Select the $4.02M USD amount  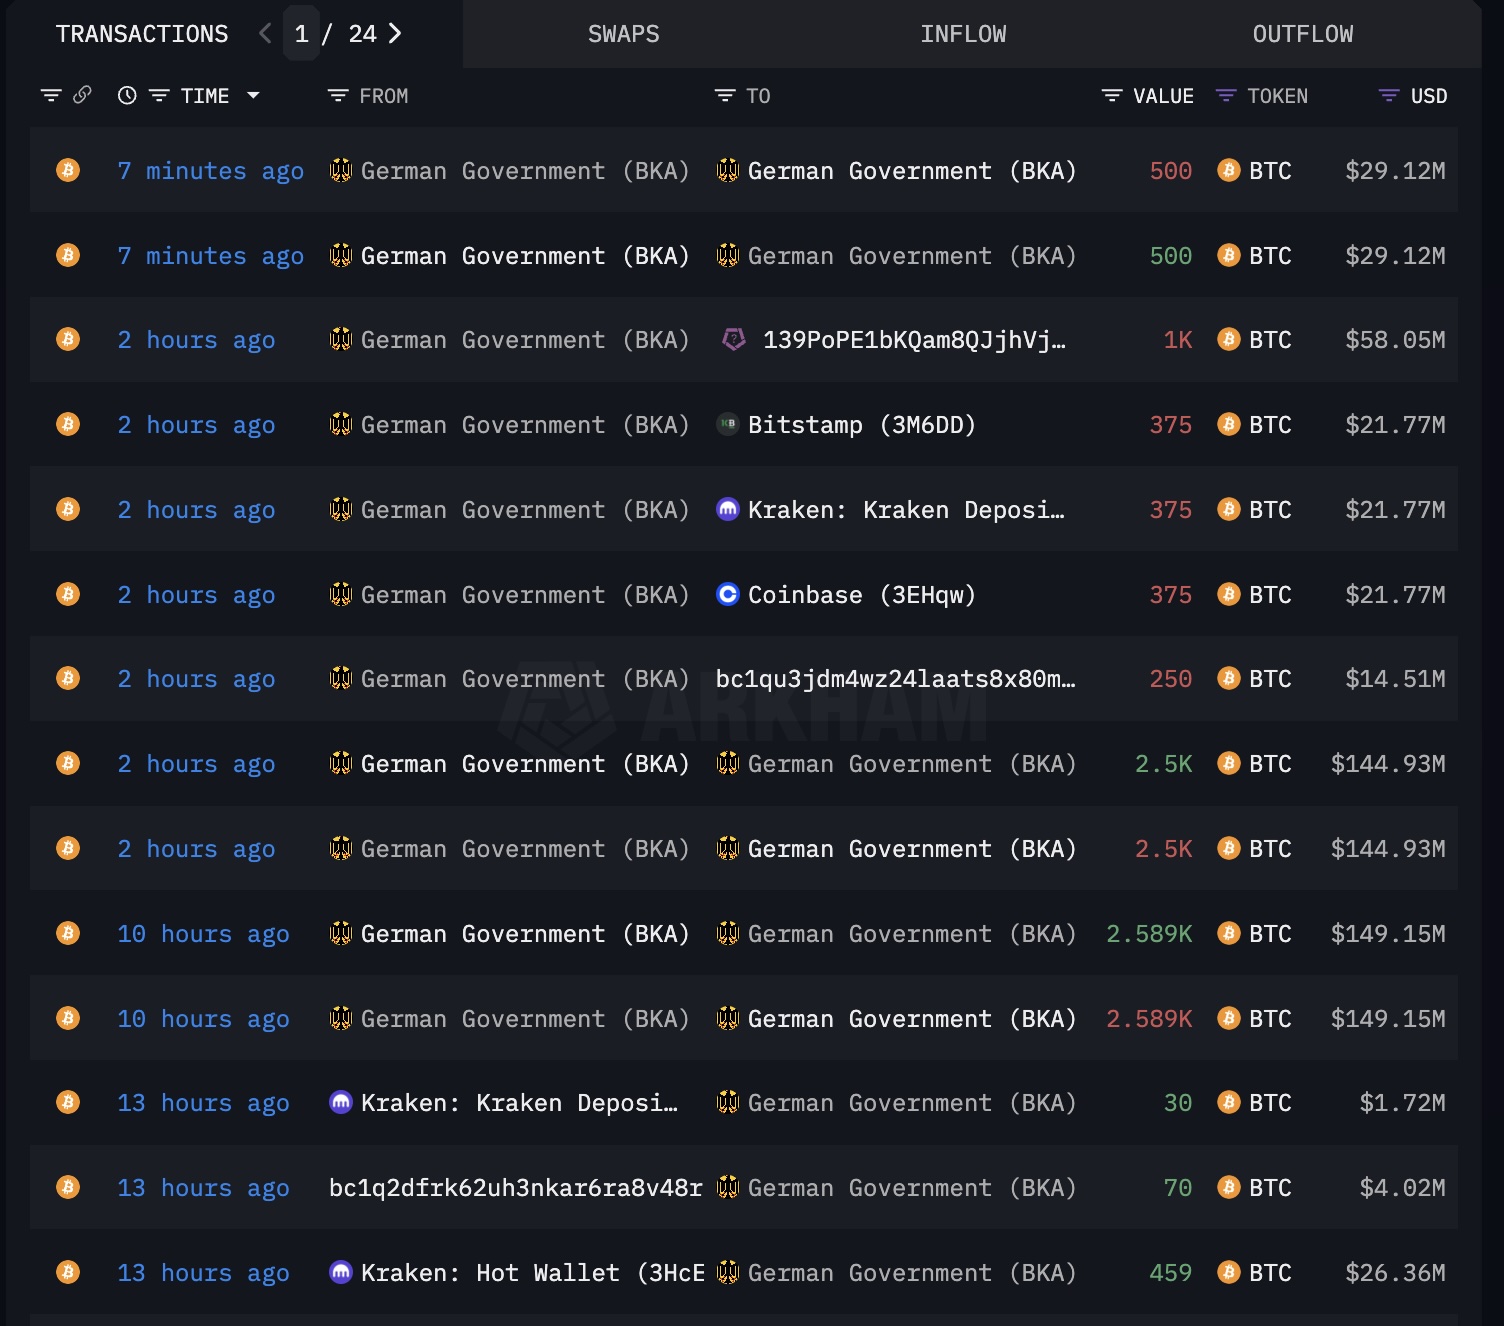[x=1402, y=1188]
